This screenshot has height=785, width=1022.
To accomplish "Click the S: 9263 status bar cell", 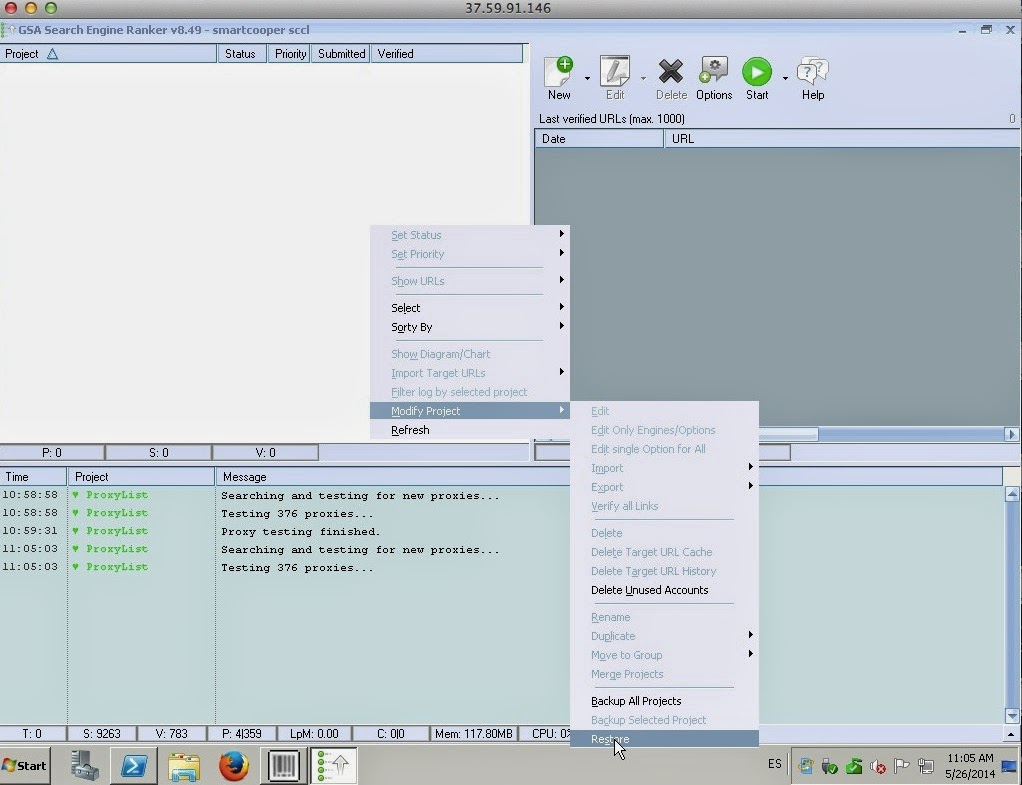I will [x=102, y=733].
